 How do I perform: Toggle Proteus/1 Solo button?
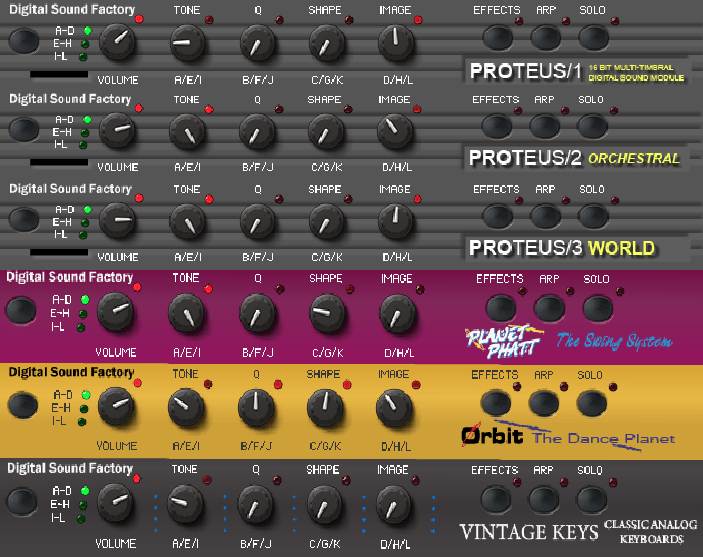tap(594, 37)
